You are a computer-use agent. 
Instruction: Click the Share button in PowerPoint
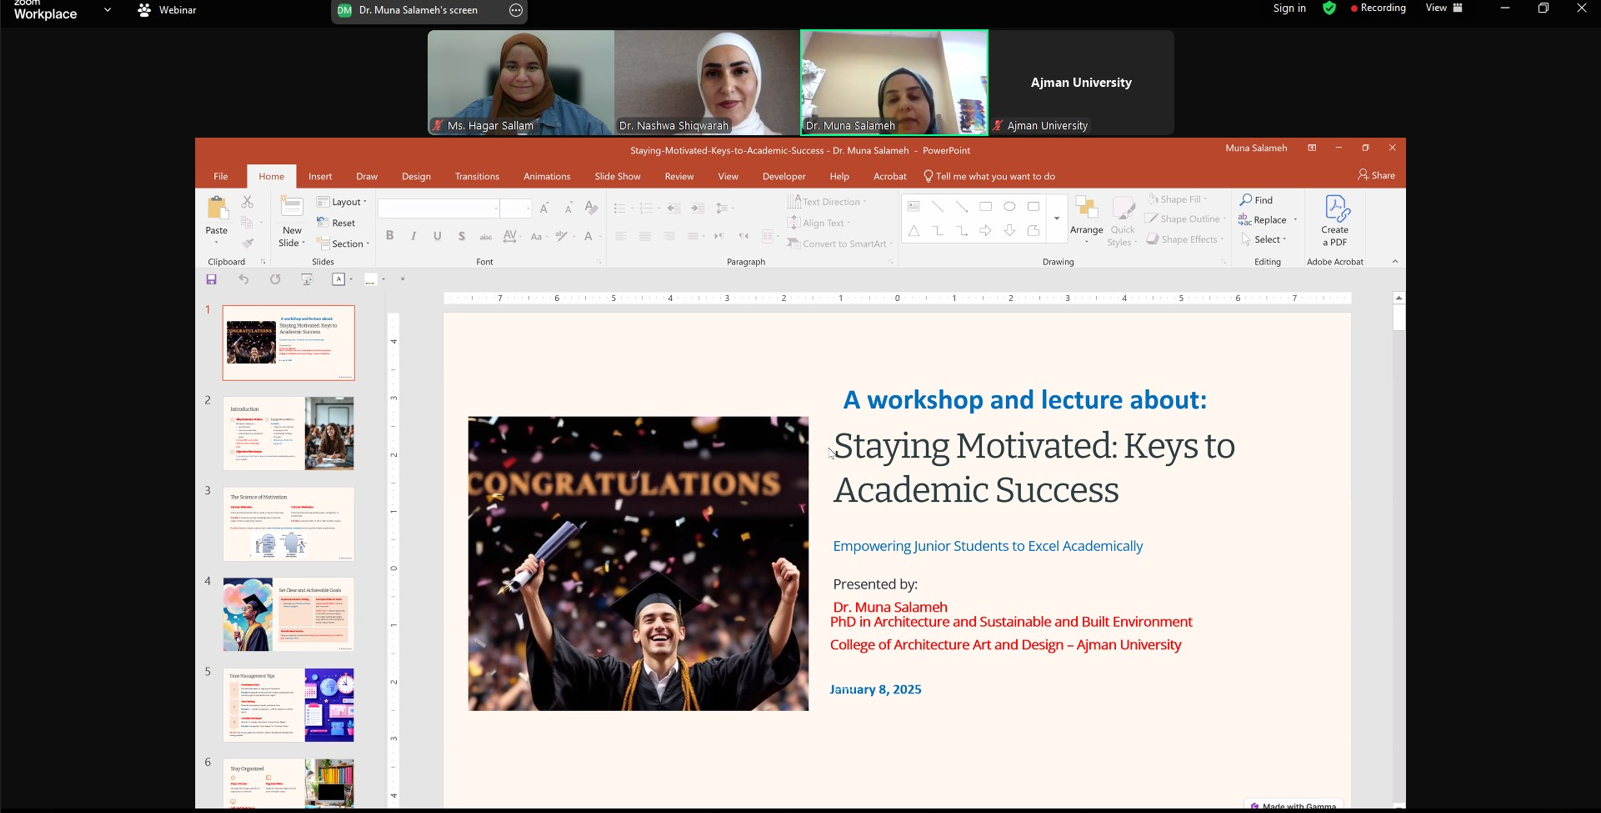(1376, 176)
